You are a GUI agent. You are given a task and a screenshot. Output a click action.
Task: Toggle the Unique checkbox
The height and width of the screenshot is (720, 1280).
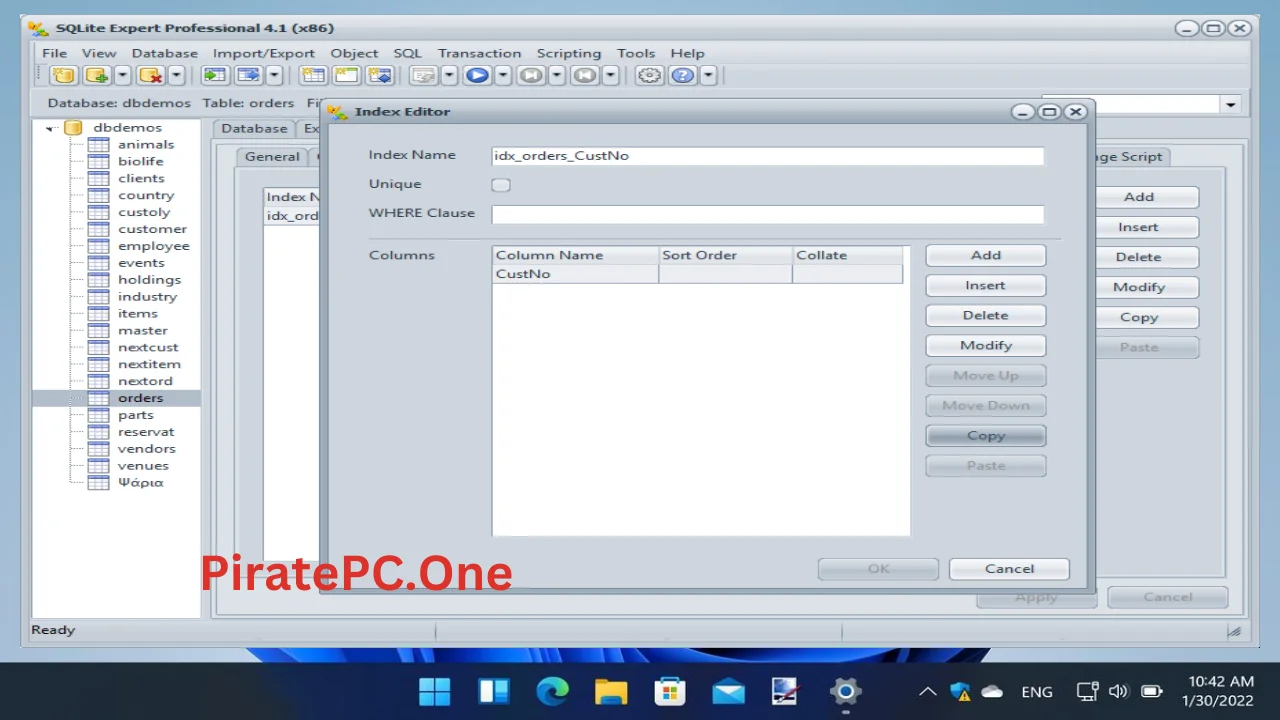(501, 185)
